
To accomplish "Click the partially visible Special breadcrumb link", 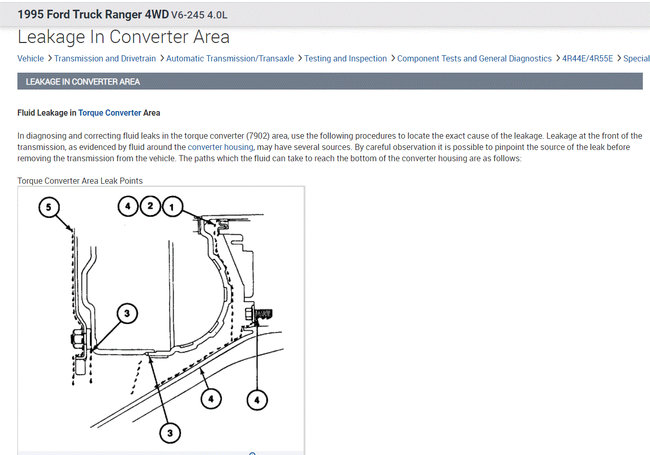I will tap(636, 58).
